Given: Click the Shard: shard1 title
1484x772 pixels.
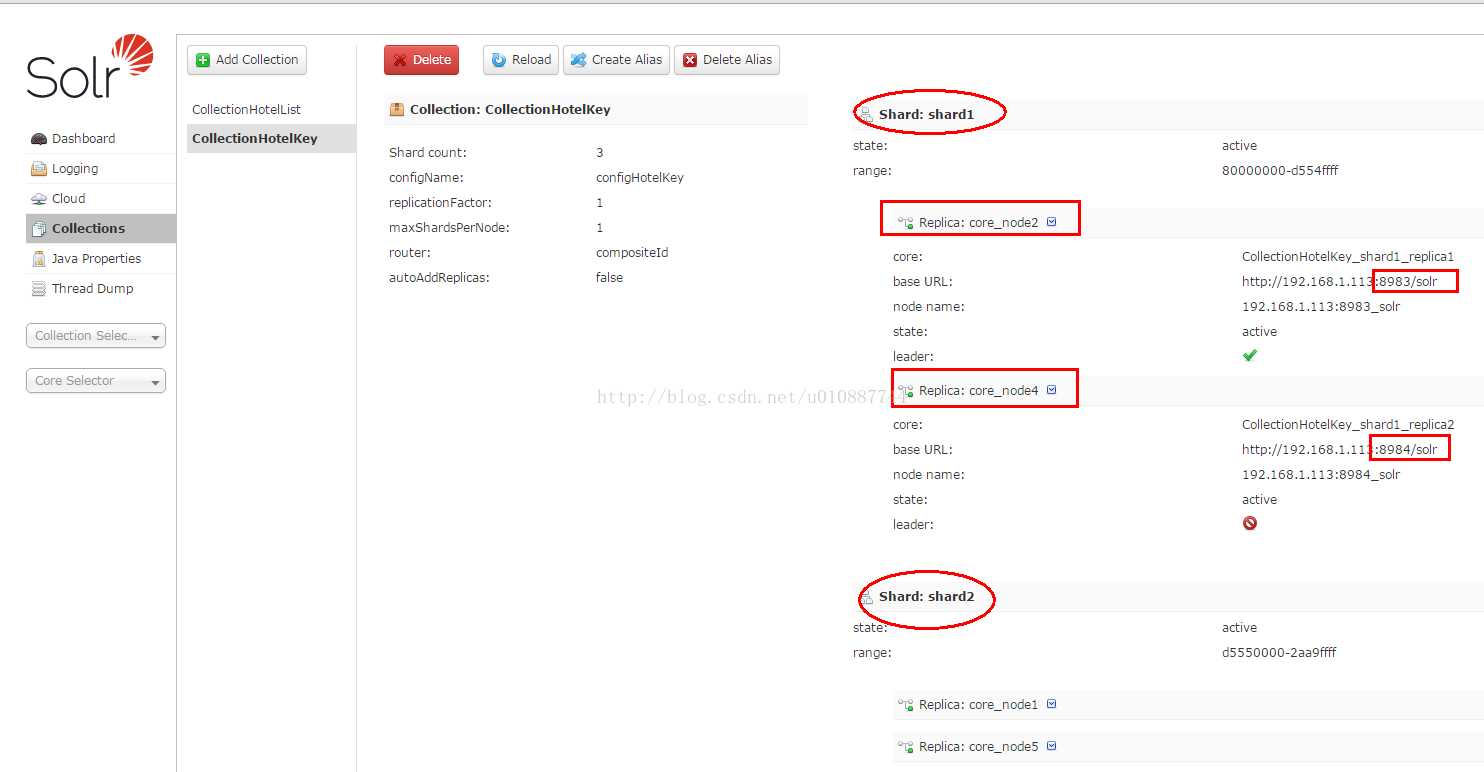Looking at the screenshot, I should 926,115.
